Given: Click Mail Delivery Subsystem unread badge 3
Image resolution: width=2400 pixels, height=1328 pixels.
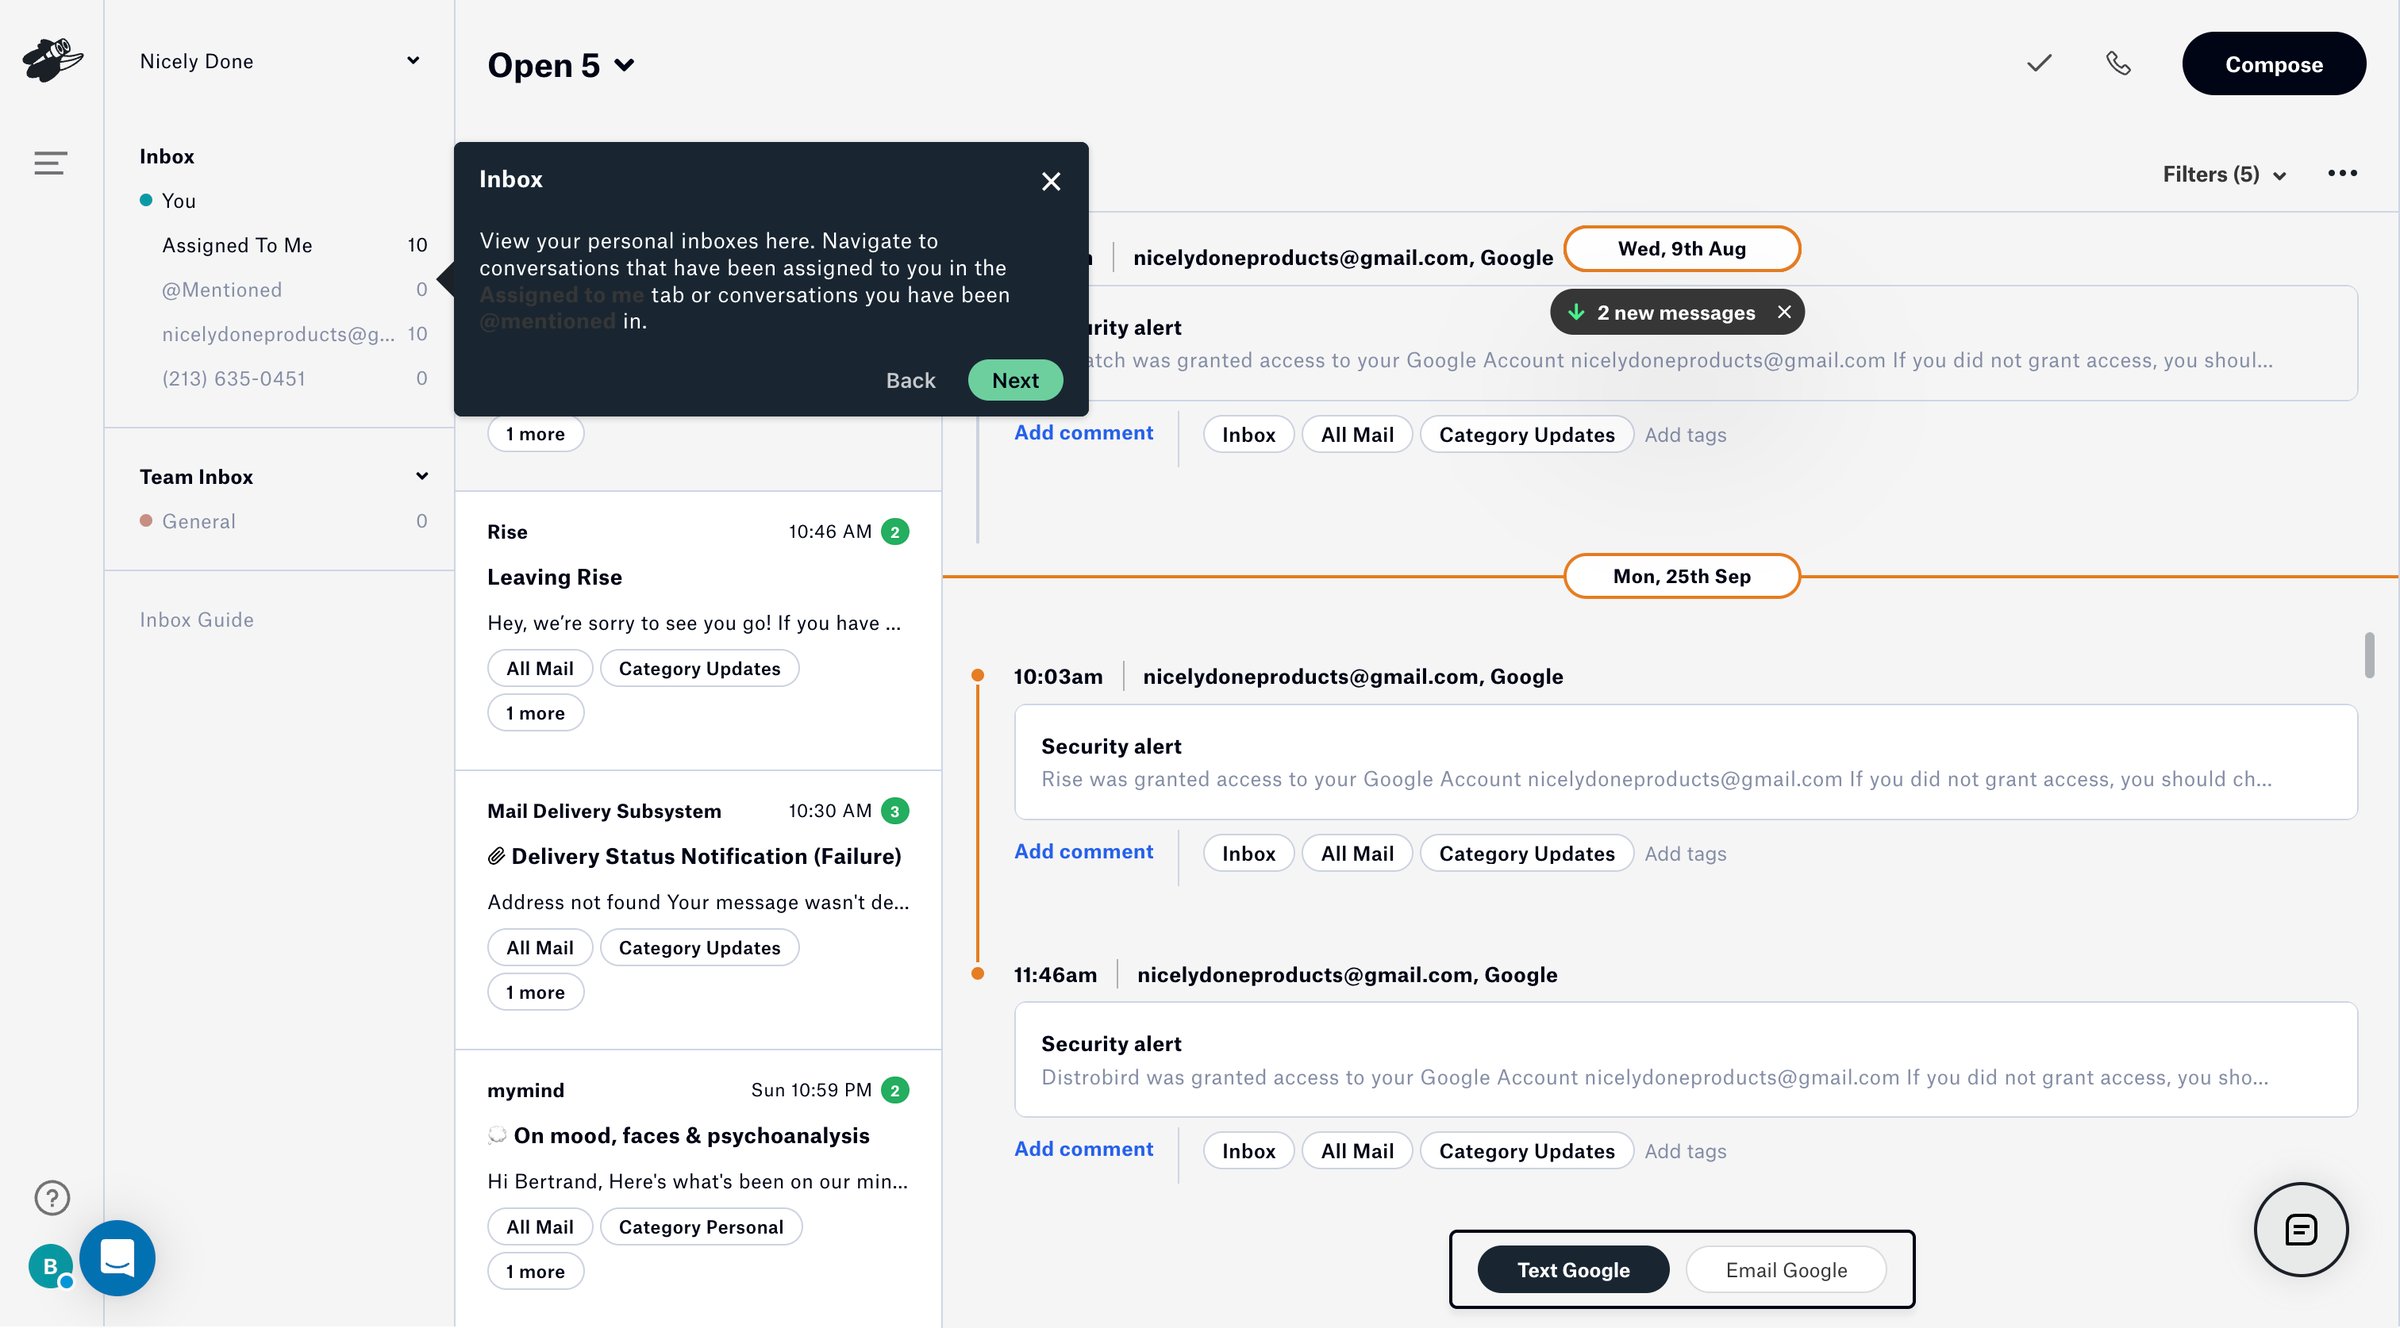Looking at the screenshot, I should point(895,811).
